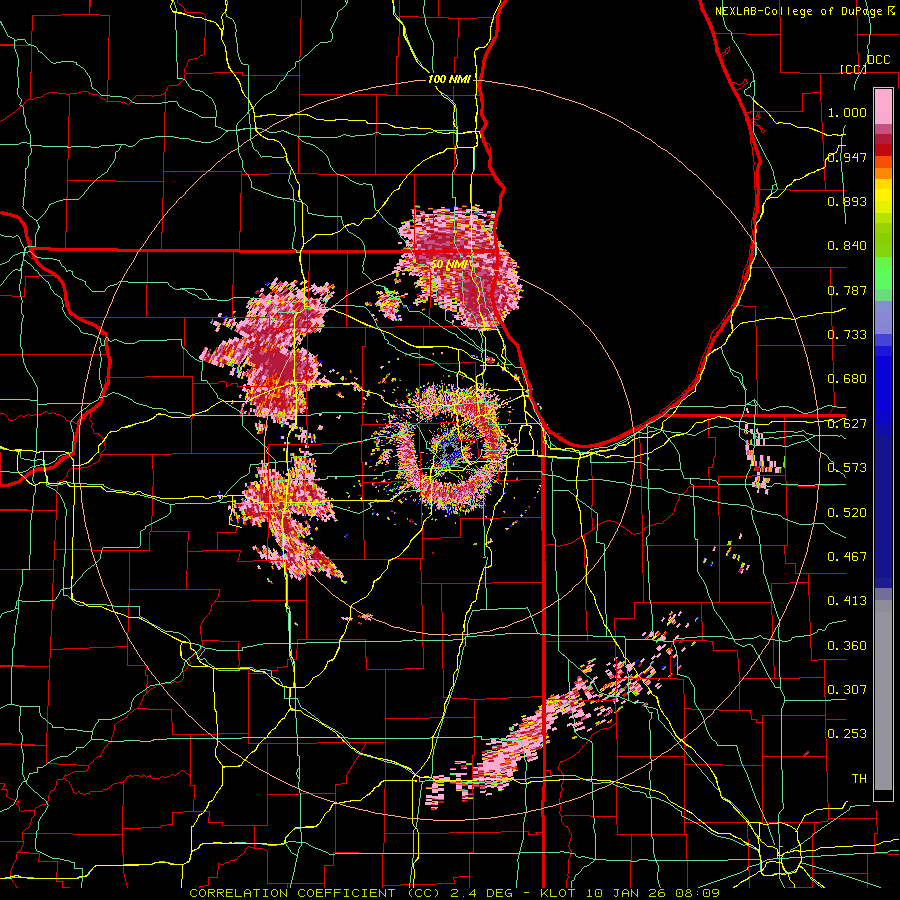This screenshot has width=900, height=900.
Task: Click CORRELATION COEFFICIENT (CC) in the caption
Action: coord(315,893)
